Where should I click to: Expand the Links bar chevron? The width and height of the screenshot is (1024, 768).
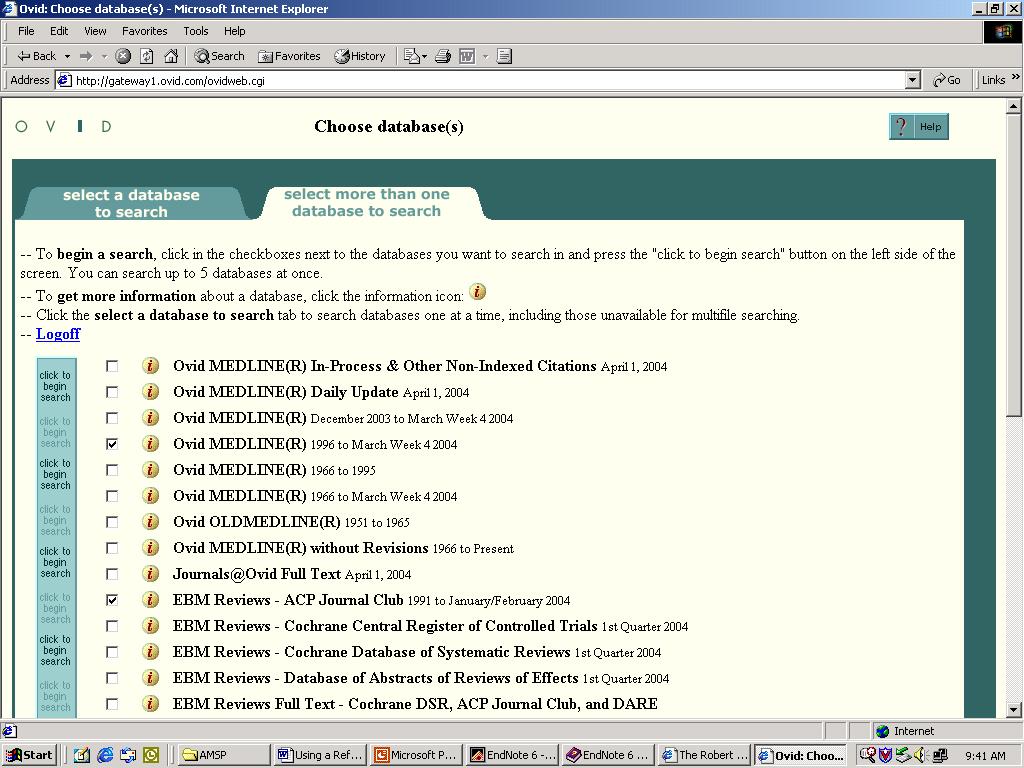(x=1016, y=77)
